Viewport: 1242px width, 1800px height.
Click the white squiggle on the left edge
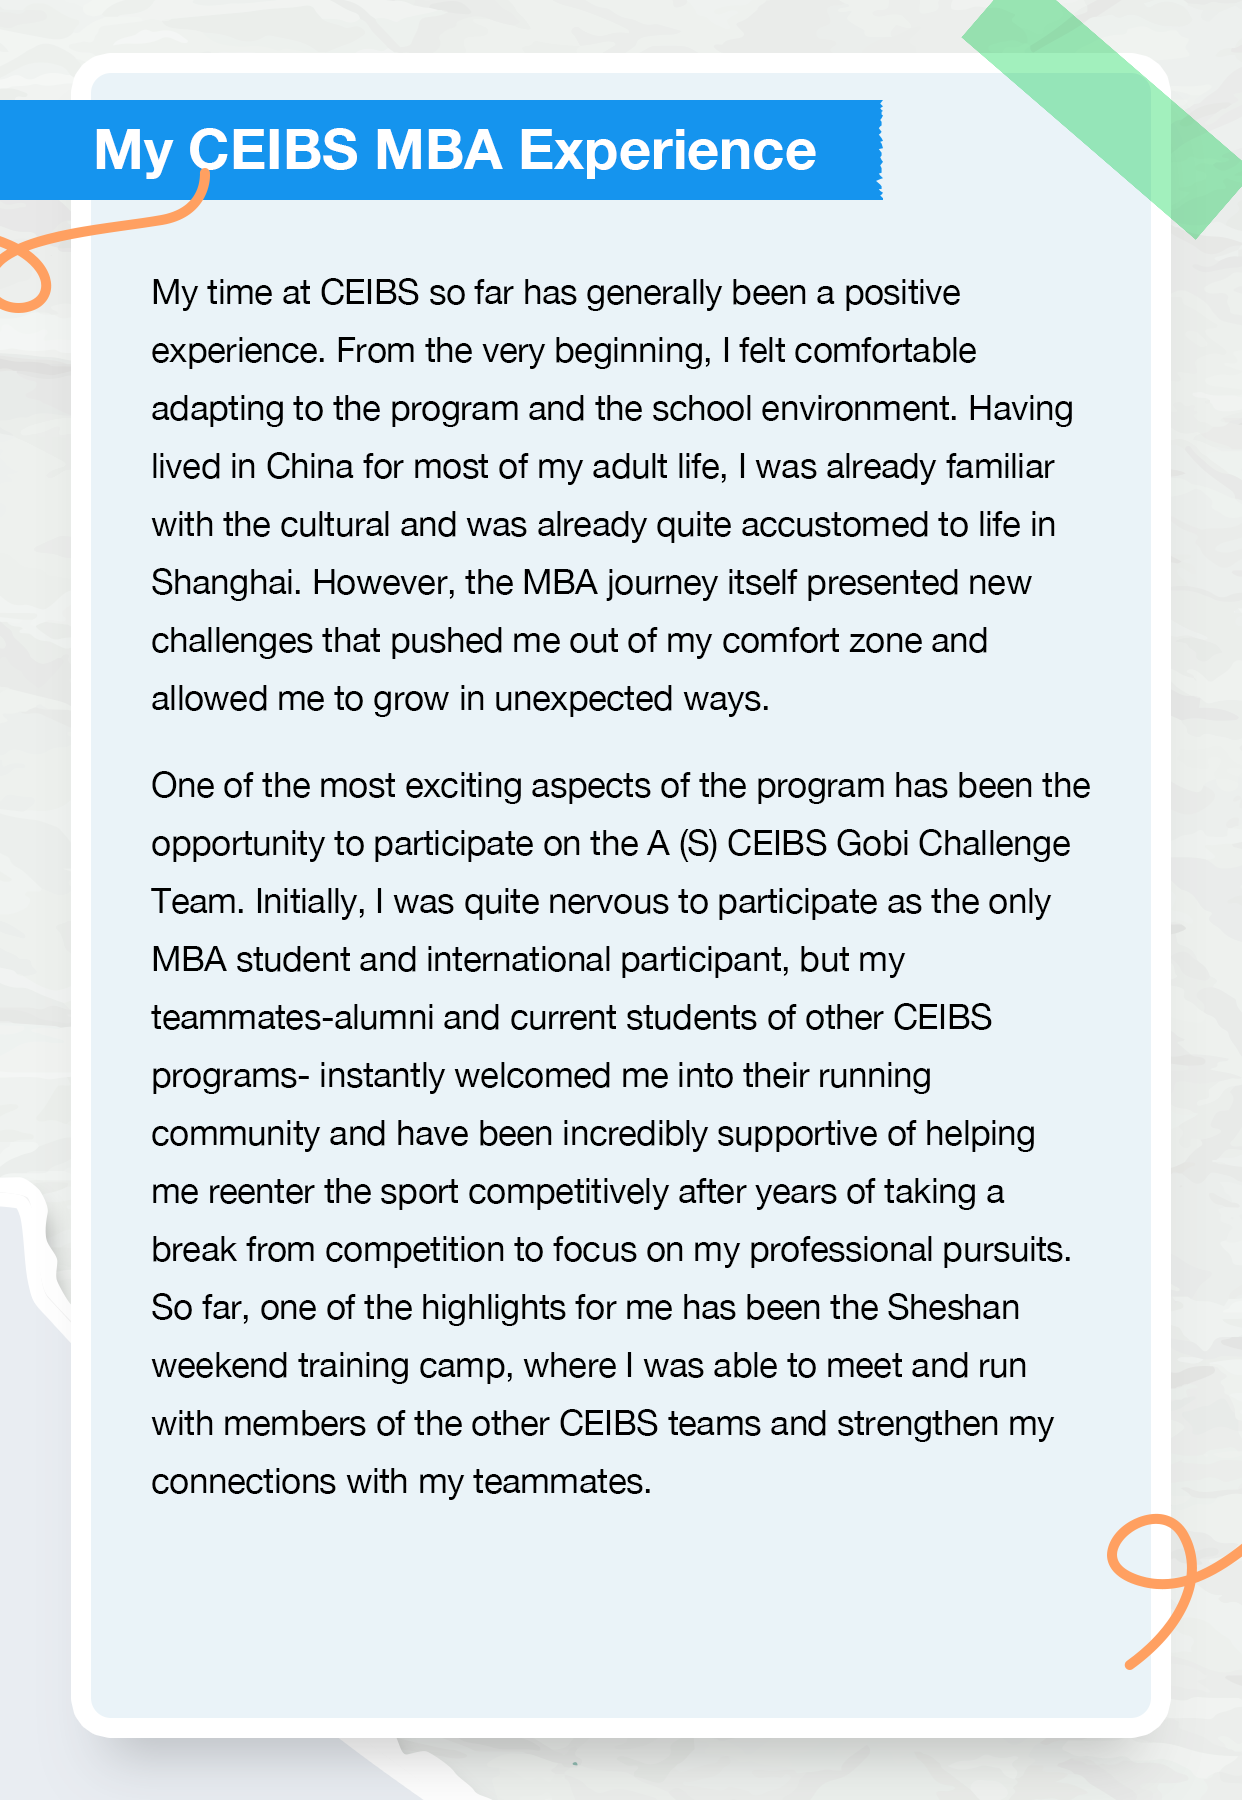38,1250
